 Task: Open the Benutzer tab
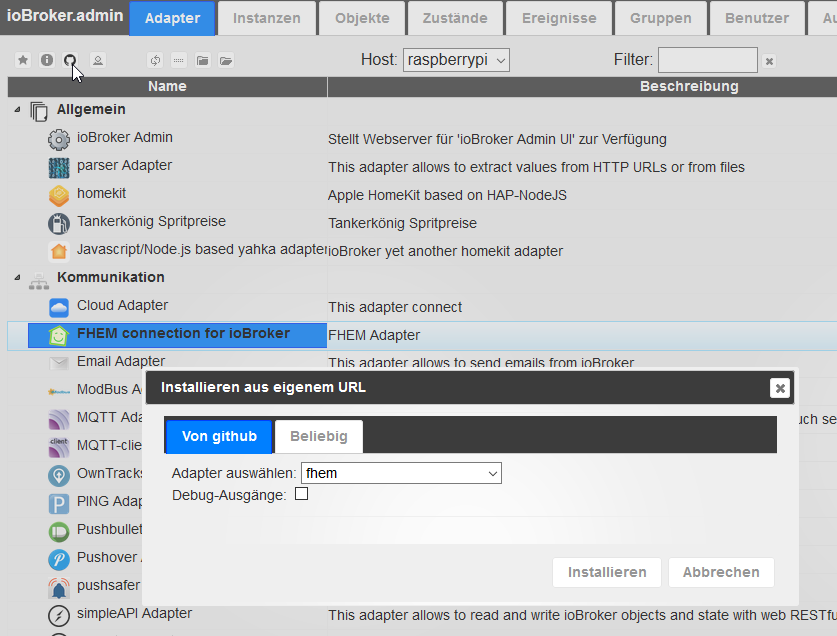756,18
